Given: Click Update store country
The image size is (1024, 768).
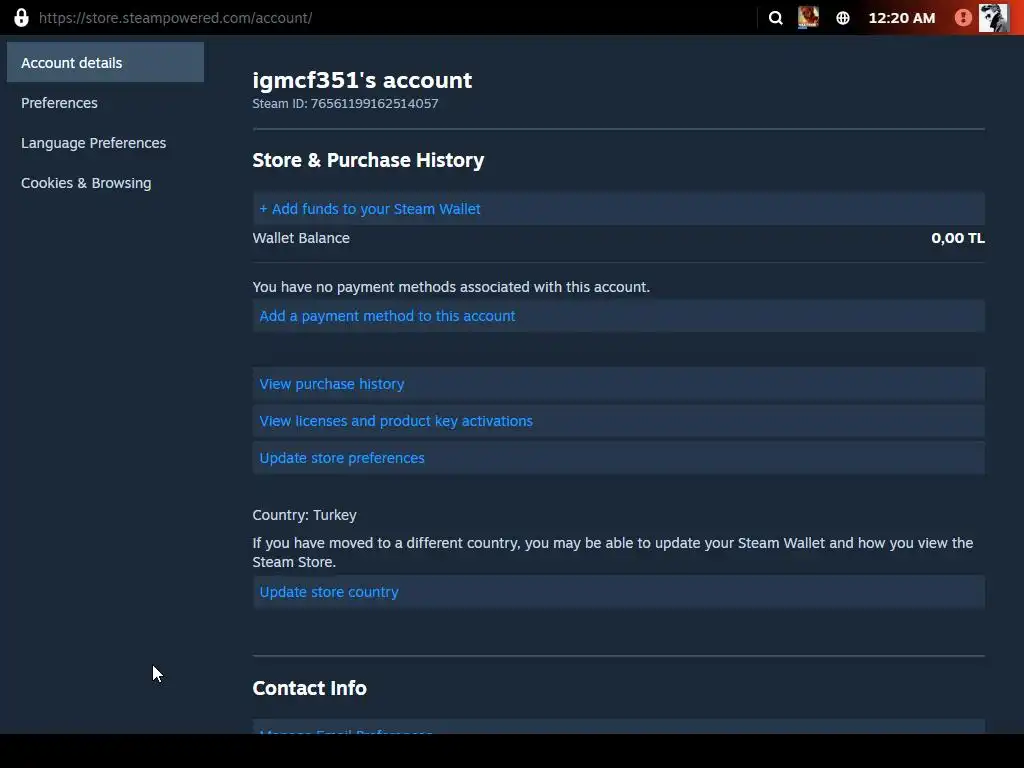Looking at the screenshot, I should tap(618, 592).
